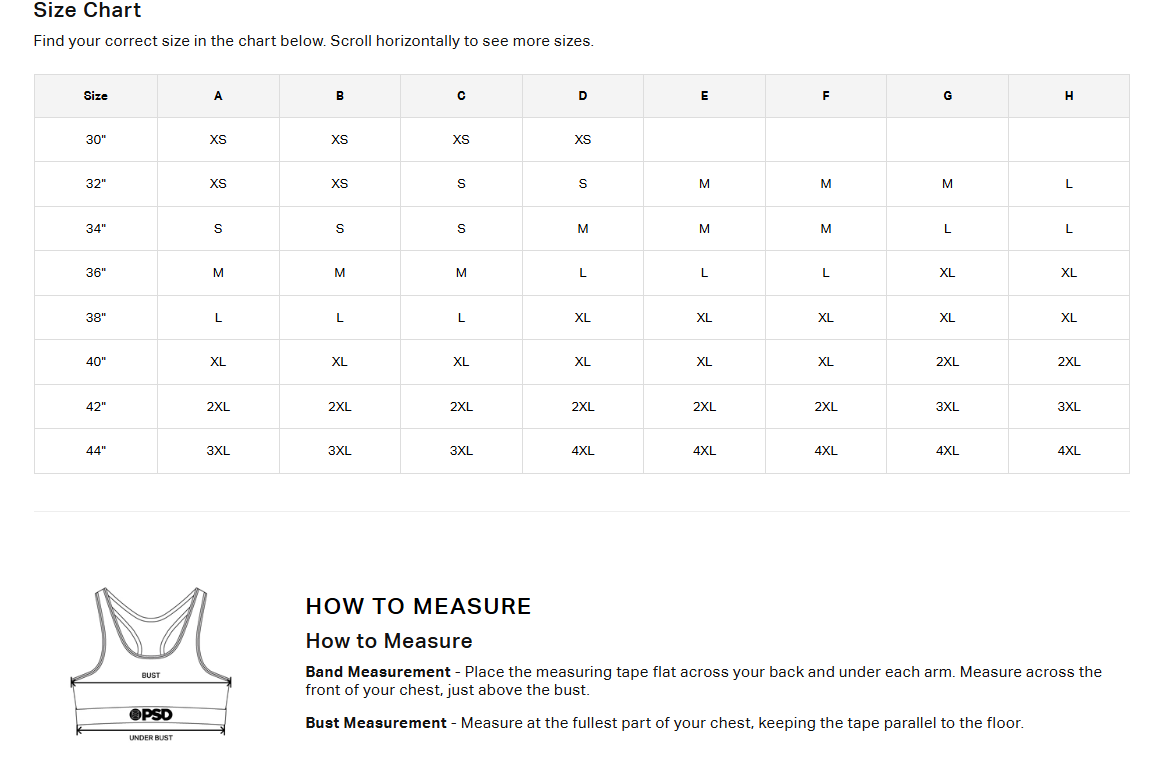This screenshot has width=1172, height=777.
Task: Click the 44" band size row label
Action: (96, 451)
